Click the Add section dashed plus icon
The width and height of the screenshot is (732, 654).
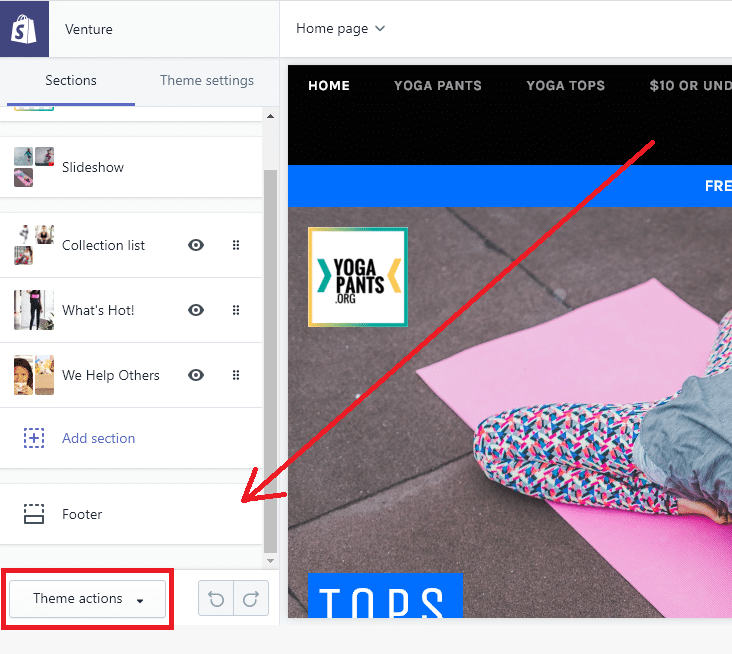point(34,438)
